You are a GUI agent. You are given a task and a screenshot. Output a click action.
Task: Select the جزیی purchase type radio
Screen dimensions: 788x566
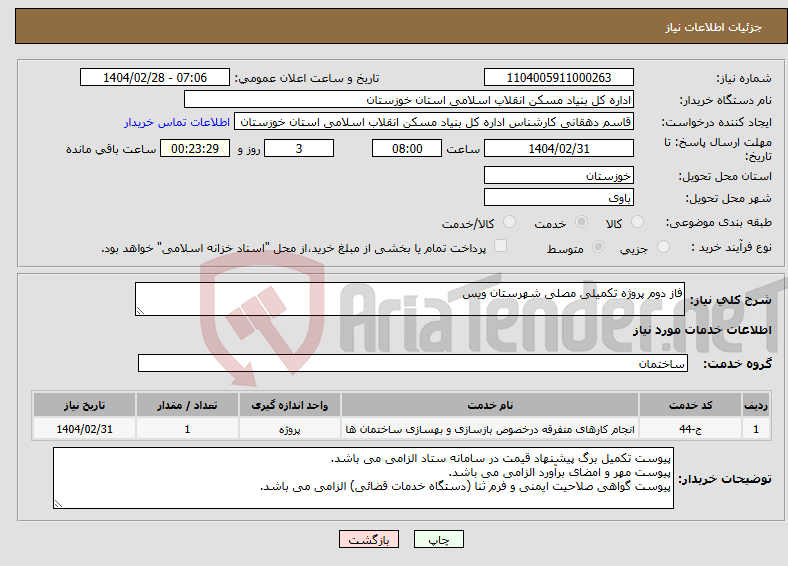click(663, 246)
